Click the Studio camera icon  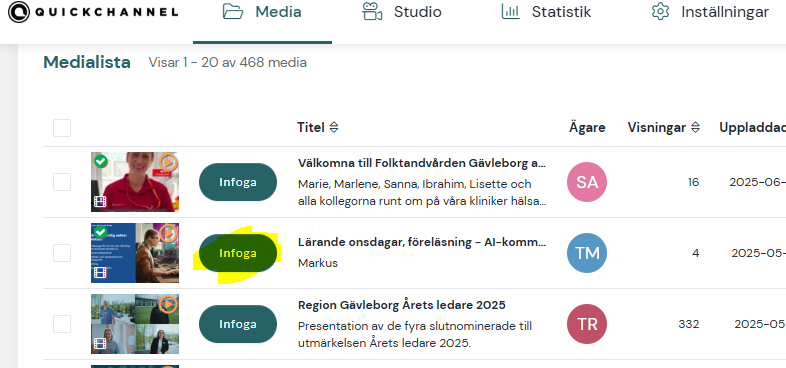coord(371,12)
